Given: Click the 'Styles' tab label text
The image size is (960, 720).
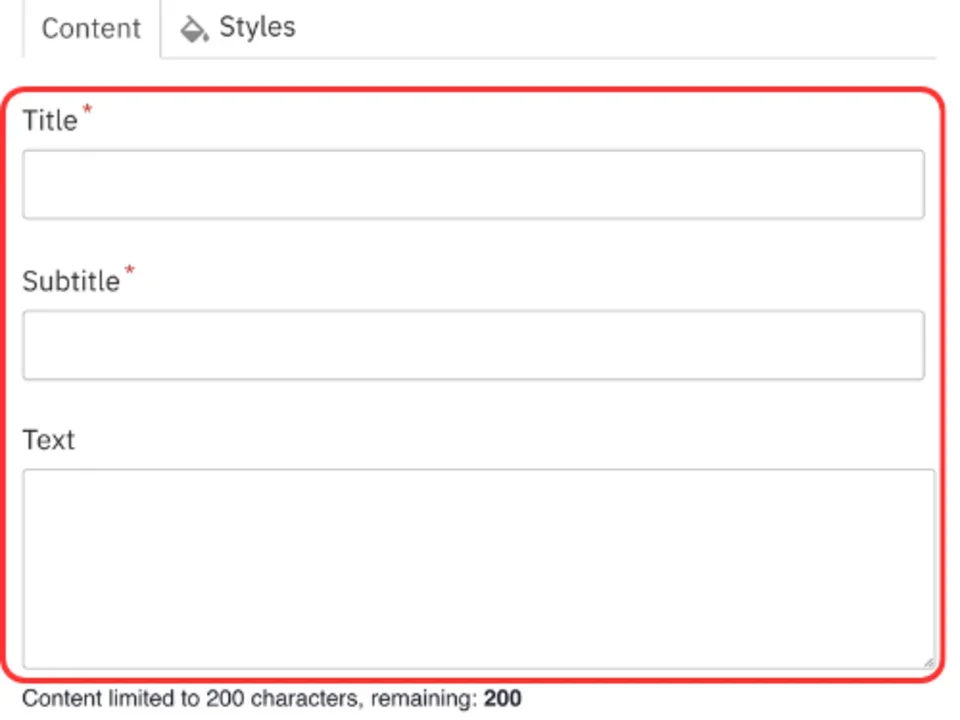Looking at the screenshot, I should click(x=257, y=27).
